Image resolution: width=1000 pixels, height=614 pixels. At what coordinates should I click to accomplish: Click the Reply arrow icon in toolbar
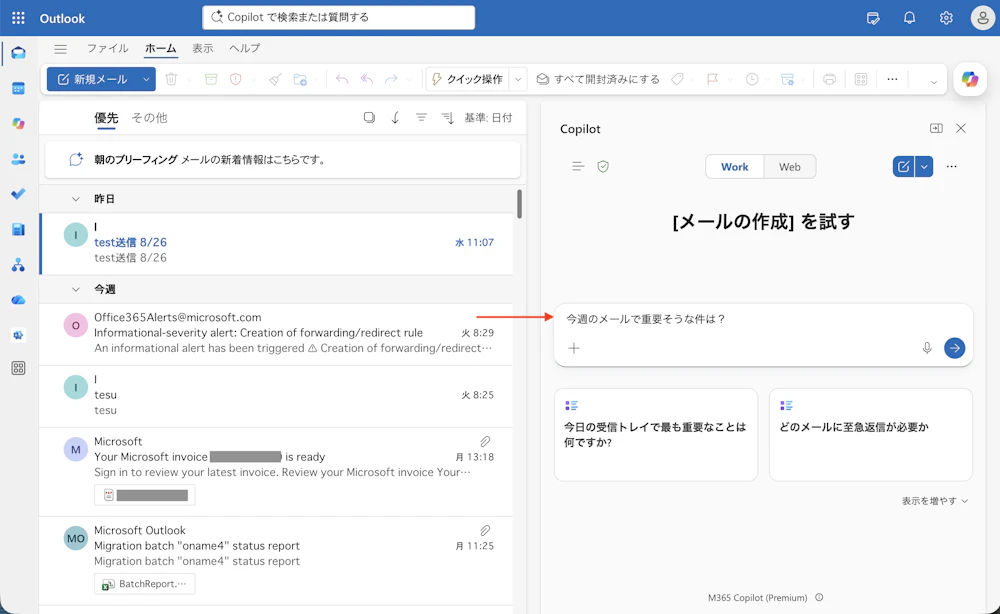(x=342, y=79)
